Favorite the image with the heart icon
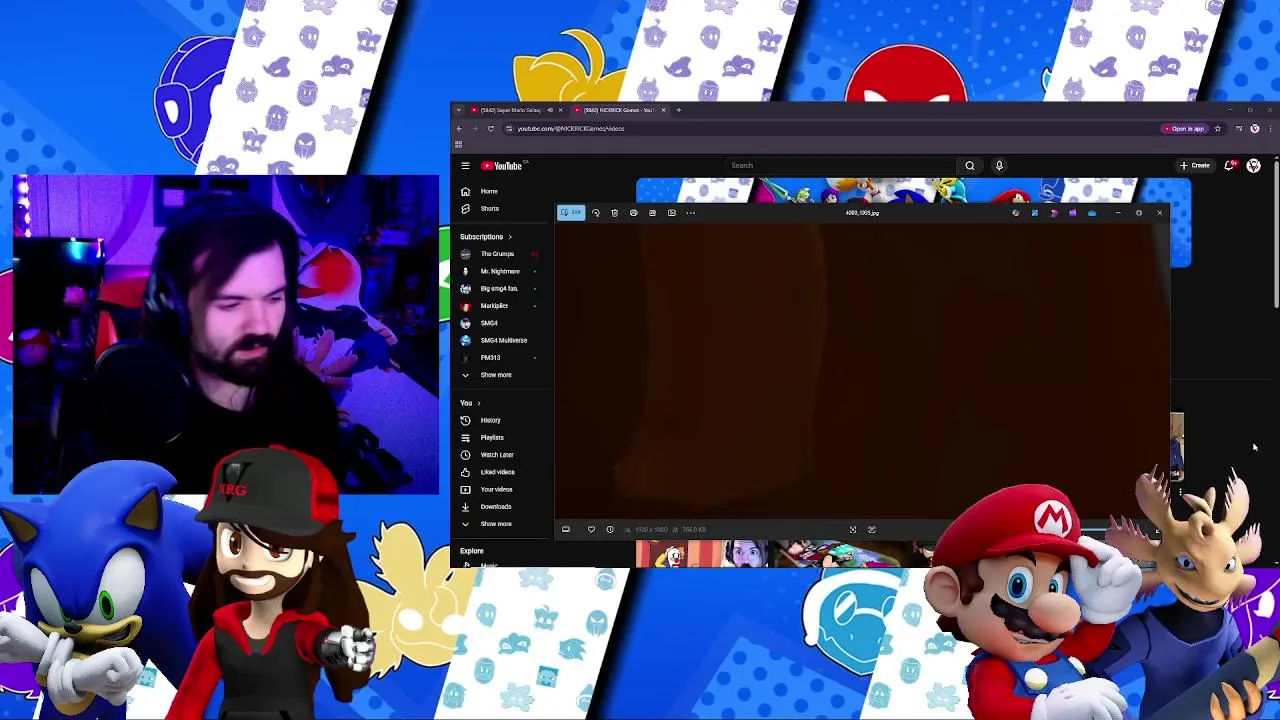The image size is (1280, 720). pos(591,530)
